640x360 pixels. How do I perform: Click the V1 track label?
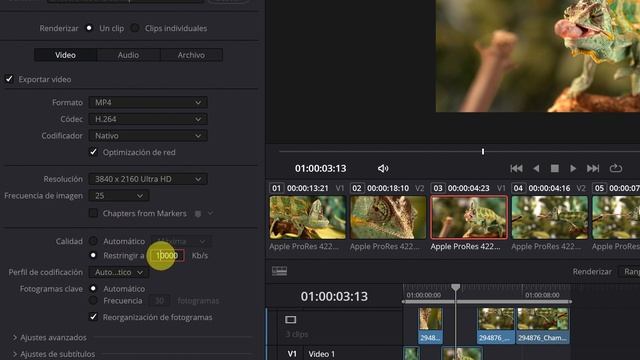(292, 354)
